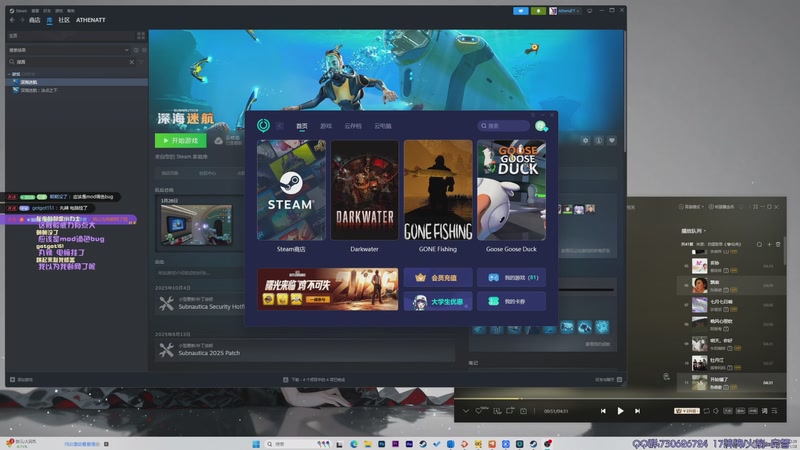Open the screenshot thumbnail dated 1月26日
The height and width of the screenshot is (450, 800).
click(x=196, y=225)
